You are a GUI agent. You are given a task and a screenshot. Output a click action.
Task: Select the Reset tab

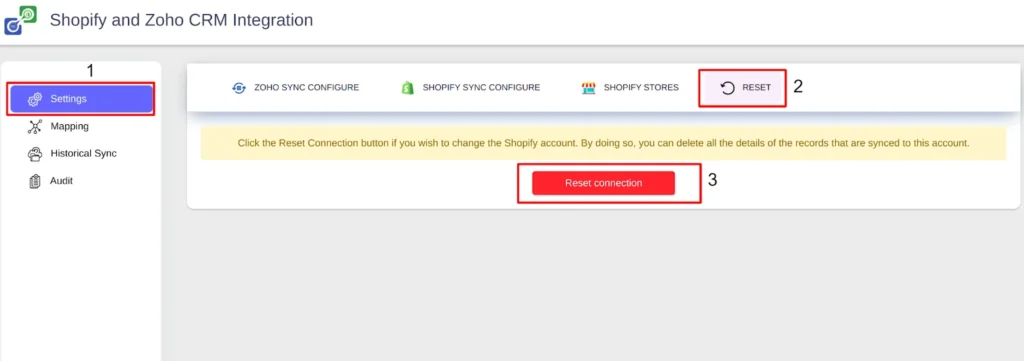[743, 88]
